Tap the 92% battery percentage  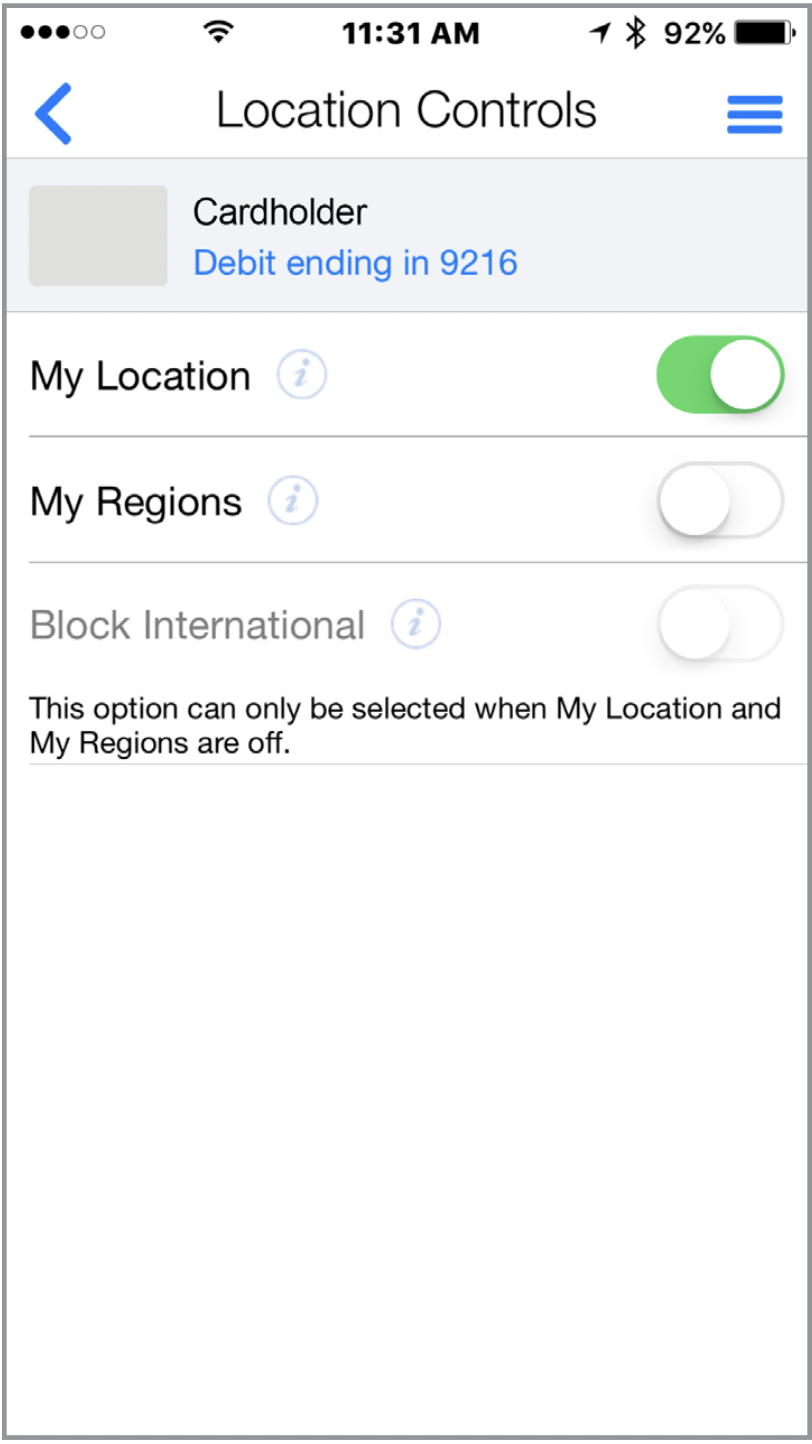pyautogui.click(x=694, y=33)
